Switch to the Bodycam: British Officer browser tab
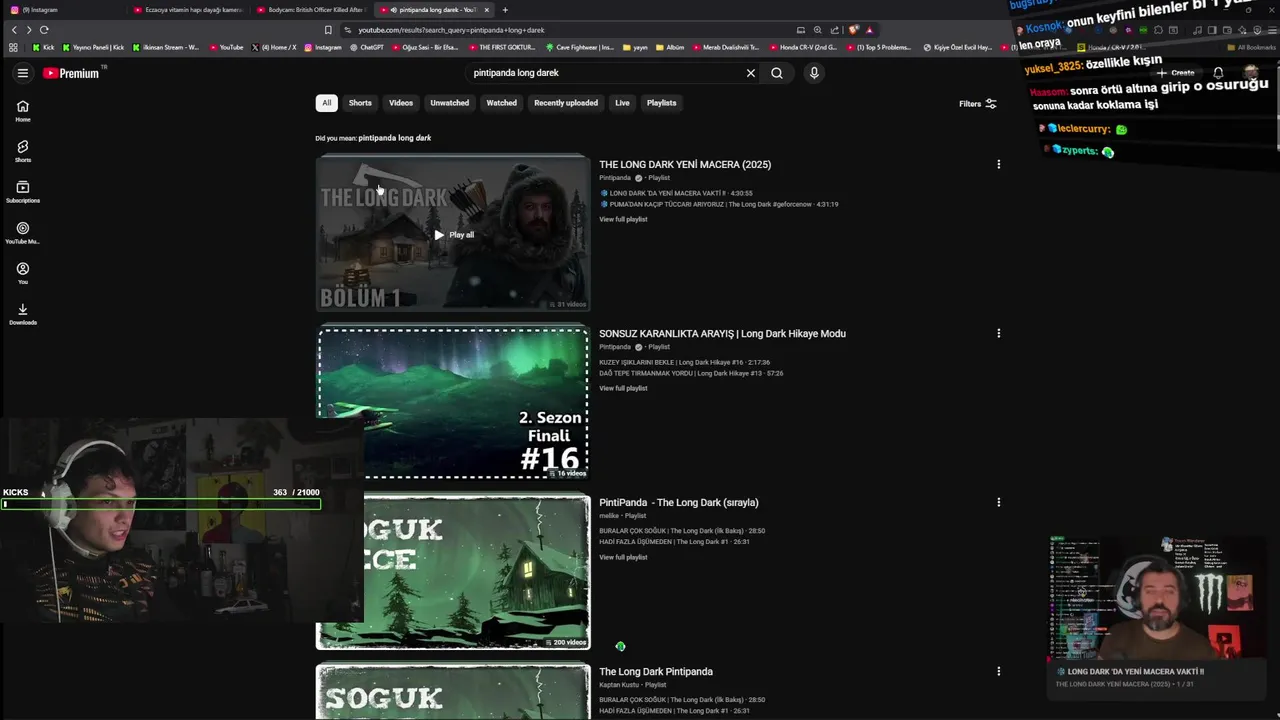 click(x=311, y=10)
